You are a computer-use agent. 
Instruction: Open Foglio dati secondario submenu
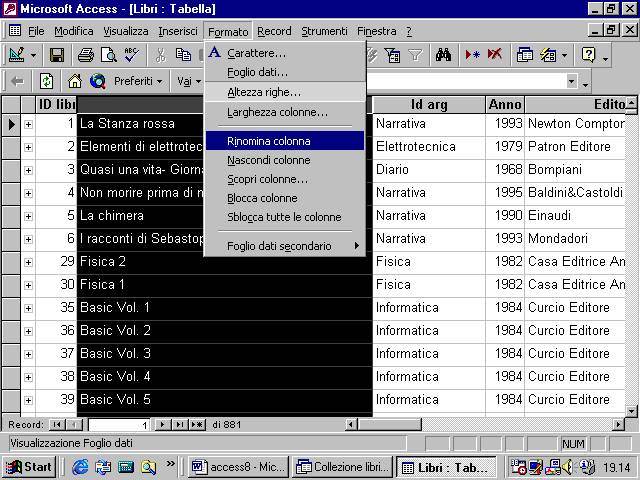pos(285,246)
